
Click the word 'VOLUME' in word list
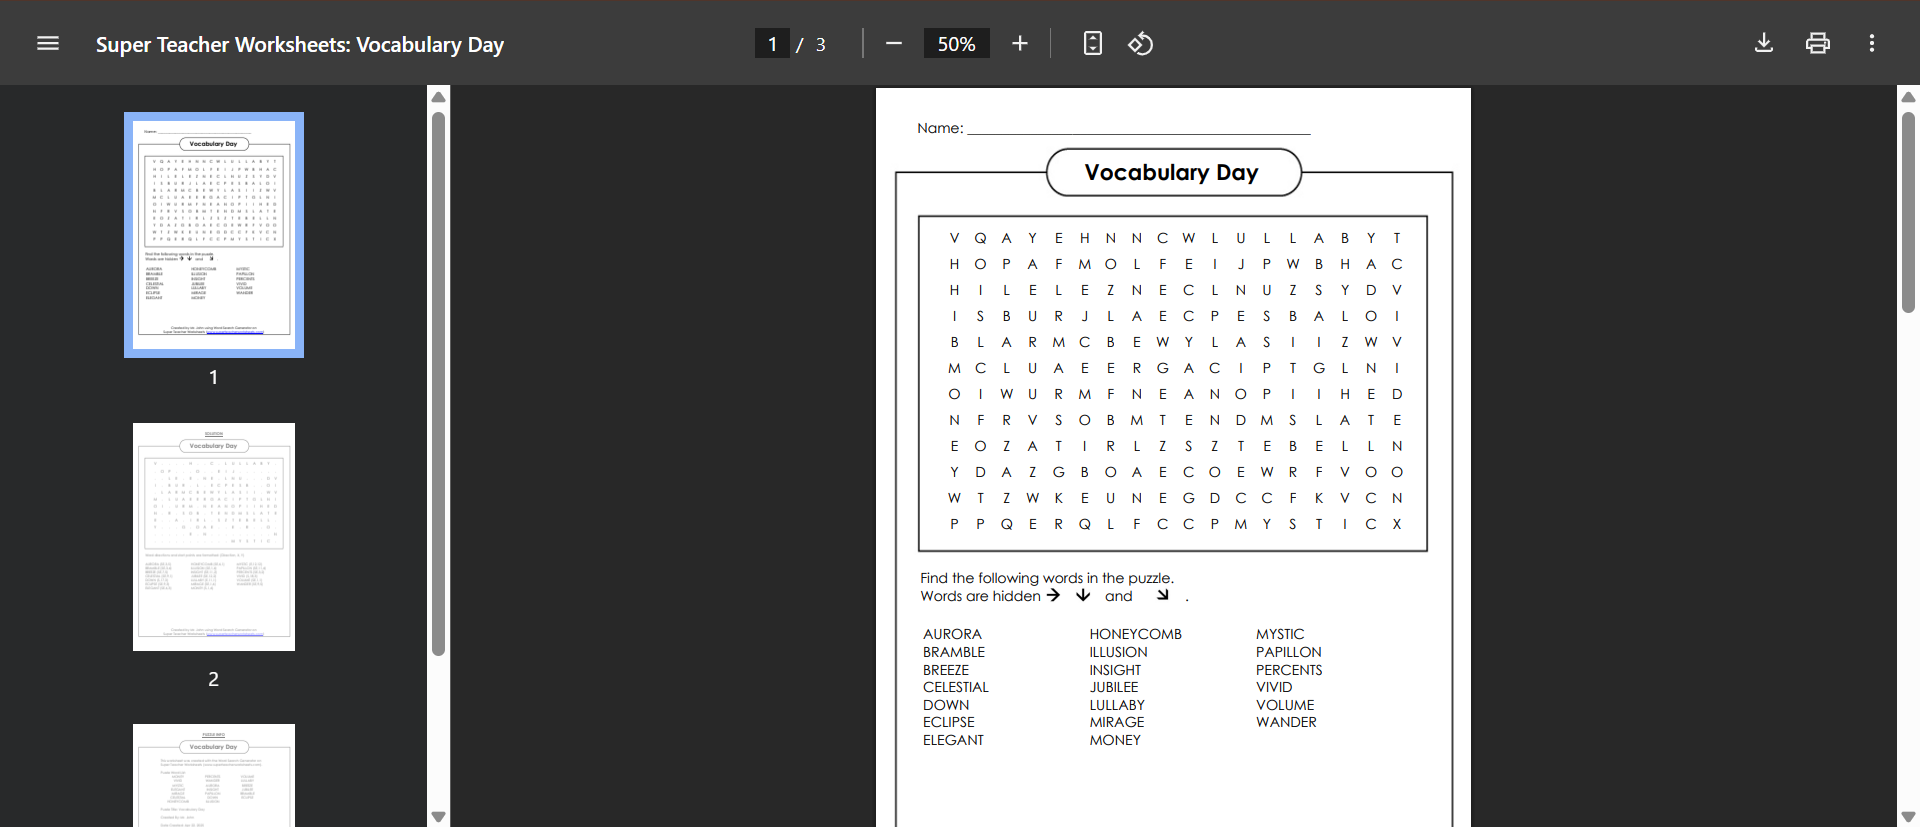tap(1285, 705)
